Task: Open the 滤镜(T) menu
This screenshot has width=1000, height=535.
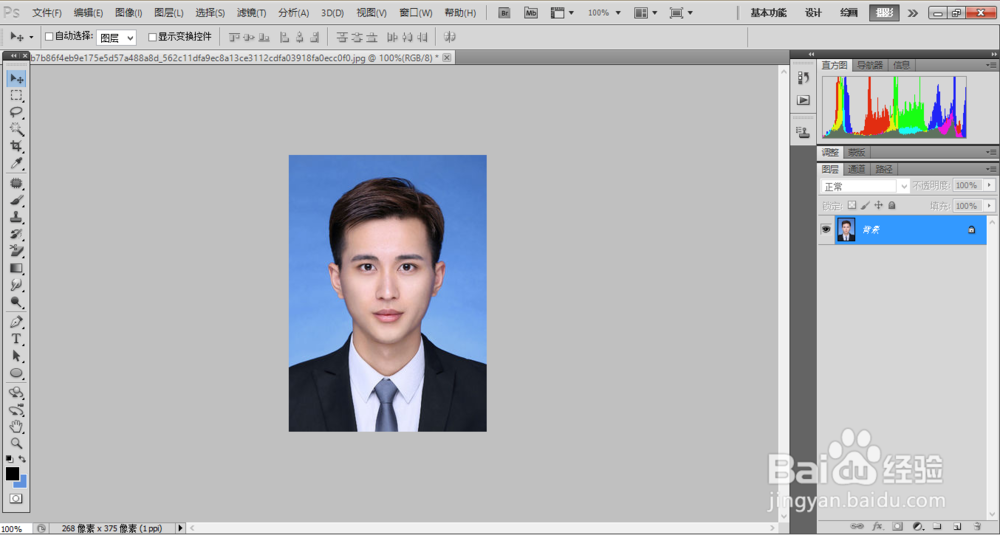Action: point(251,13)
